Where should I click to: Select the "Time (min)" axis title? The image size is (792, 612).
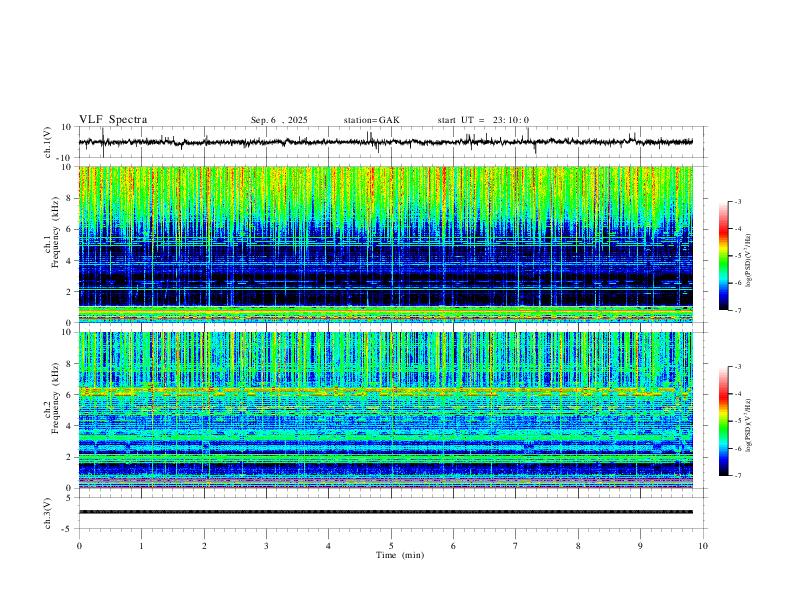click(x=400, y=555)
